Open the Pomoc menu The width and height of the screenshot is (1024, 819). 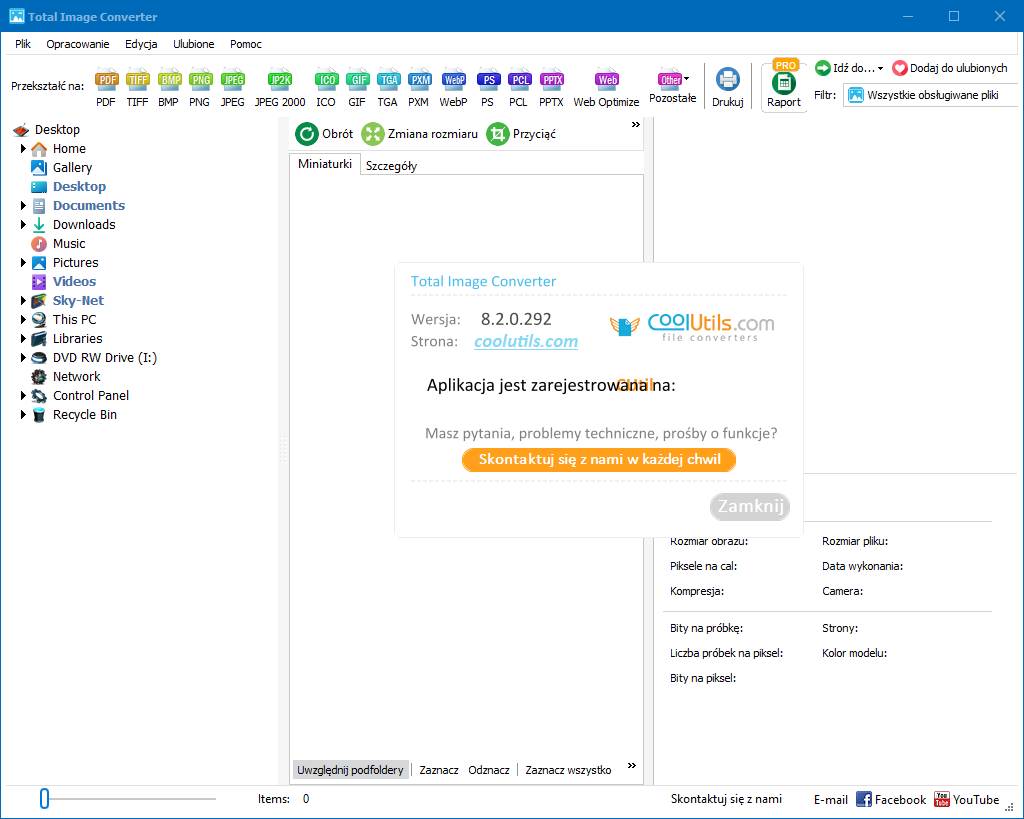click(x=246, y=44)
